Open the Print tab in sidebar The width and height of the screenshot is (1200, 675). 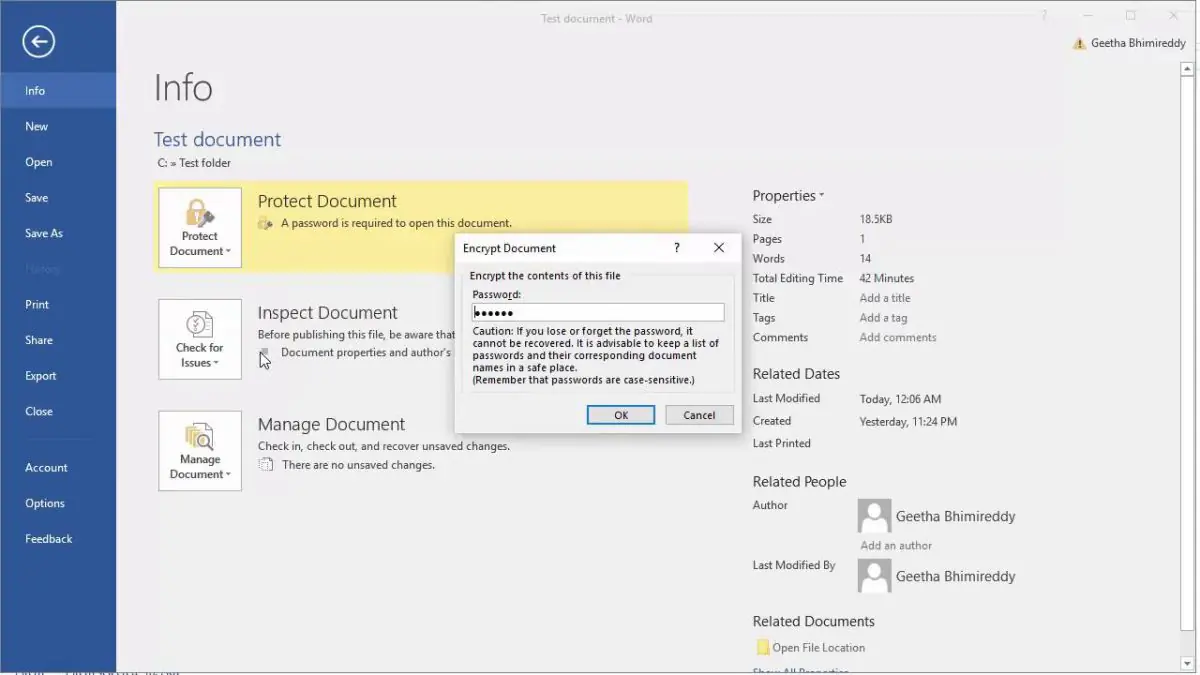37,305
